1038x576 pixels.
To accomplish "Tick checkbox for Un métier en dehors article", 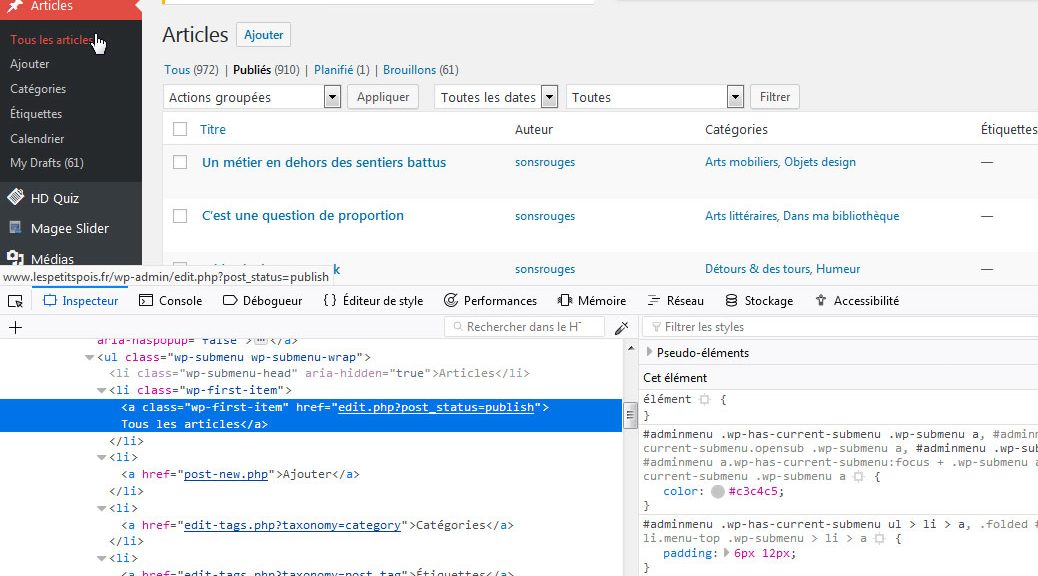I will (x=180, y=162).
